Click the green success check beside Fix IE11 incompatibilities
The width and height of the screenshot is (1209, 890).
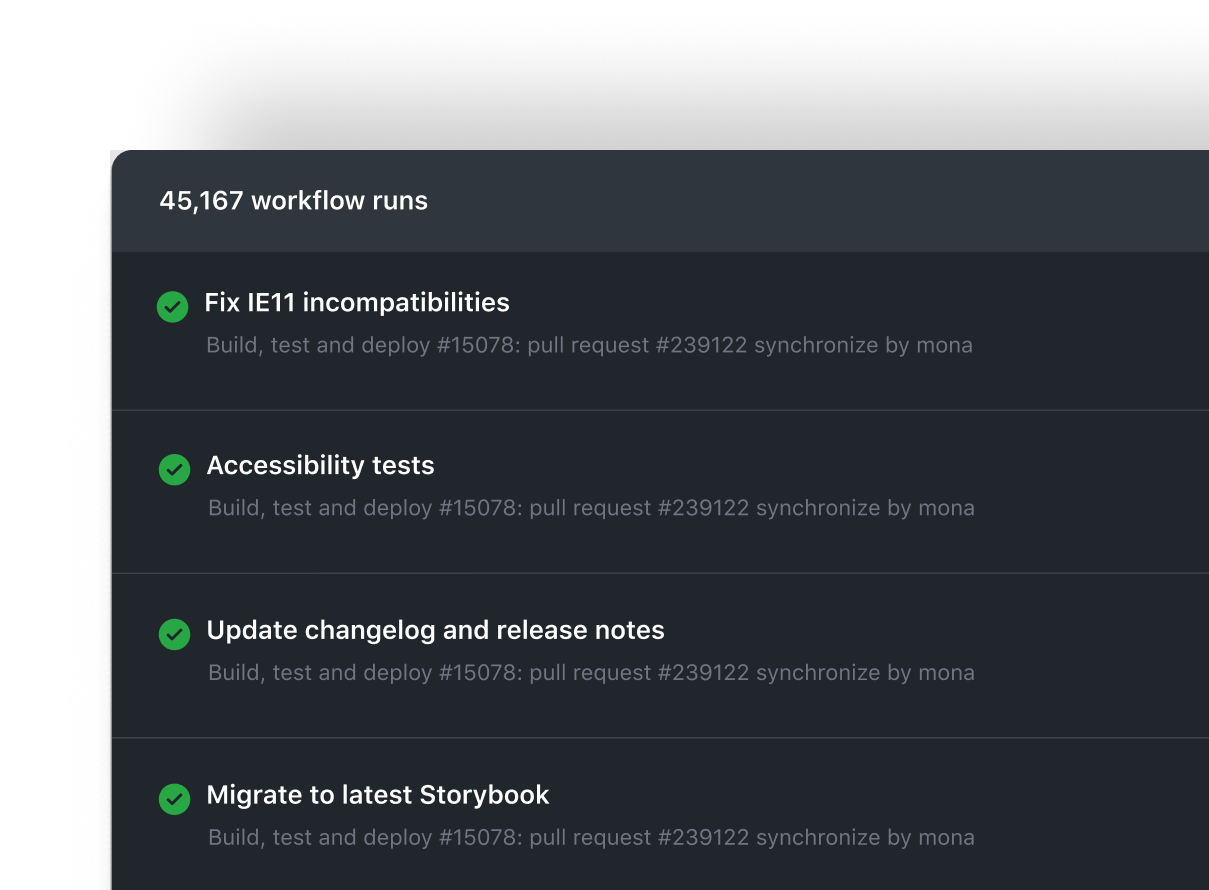(173, 307)
